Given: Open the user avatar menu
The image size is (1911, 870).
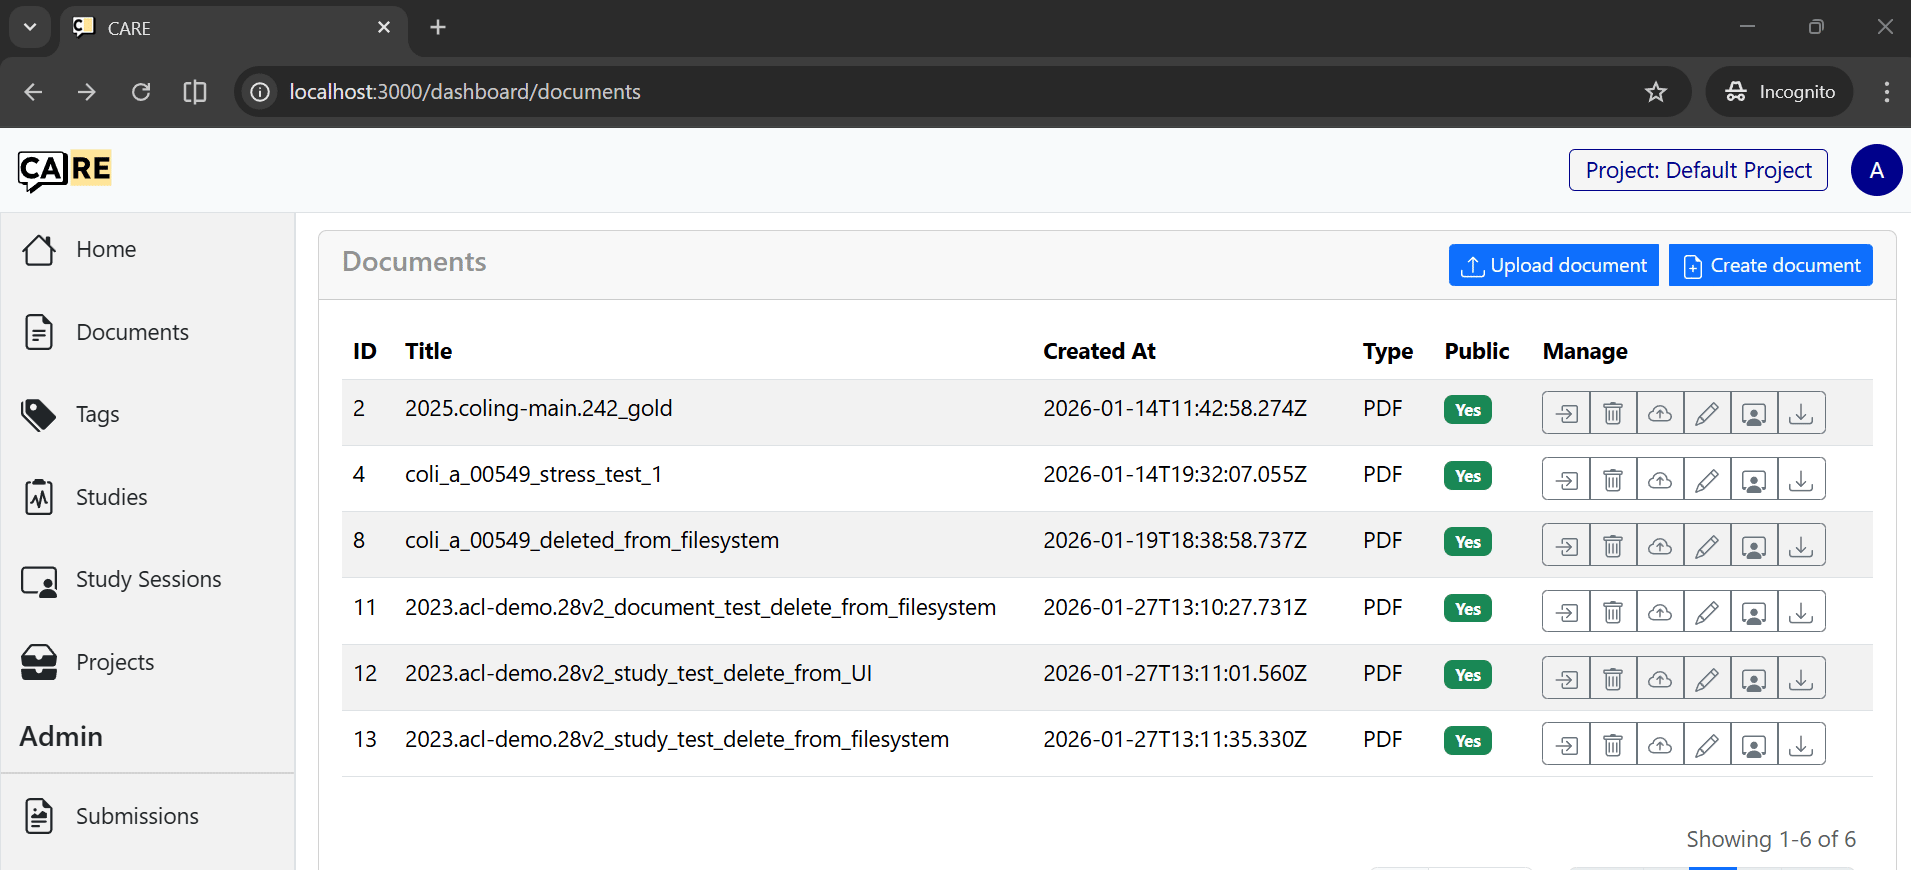Looking at the screenshot, I should (x=1876, y=170).
